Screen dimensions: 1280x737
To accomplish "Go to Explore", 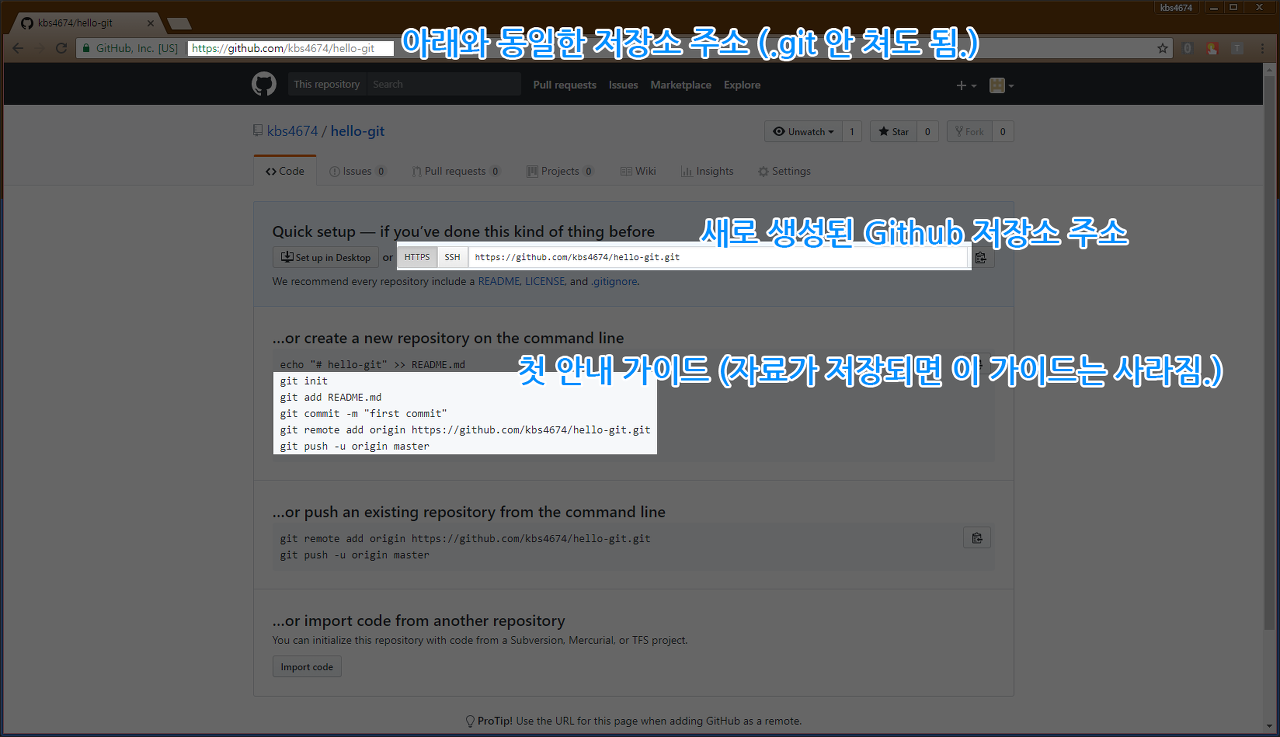I will coord(742,85).
